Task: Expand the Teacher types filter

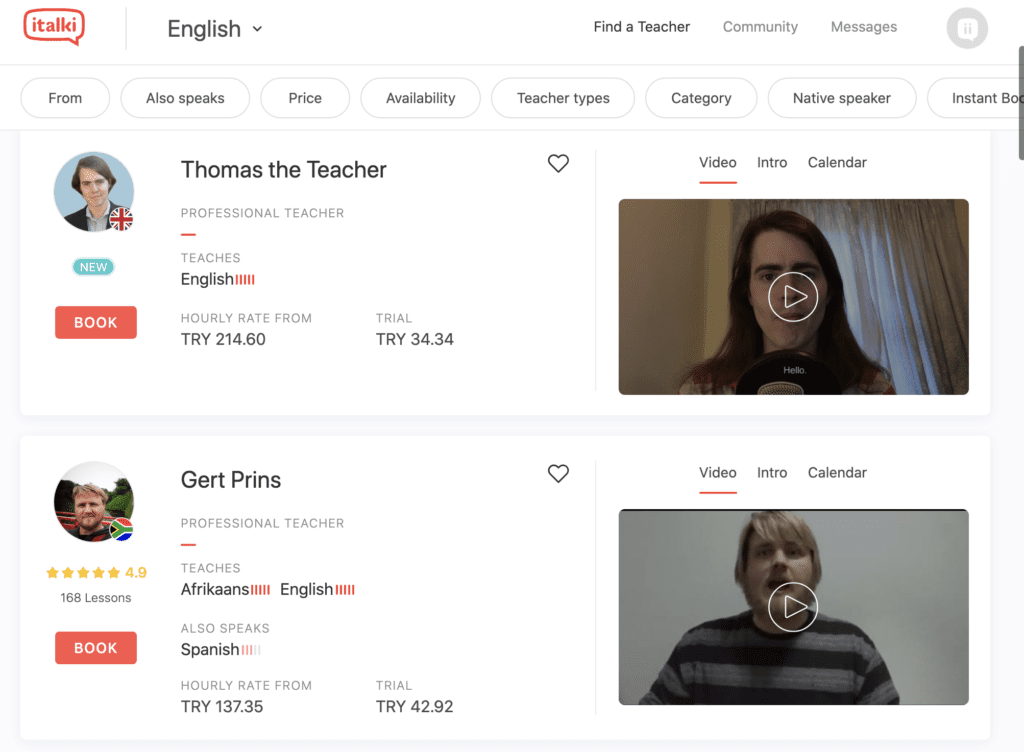Action: pyautogui.click(x=563, y=98)
